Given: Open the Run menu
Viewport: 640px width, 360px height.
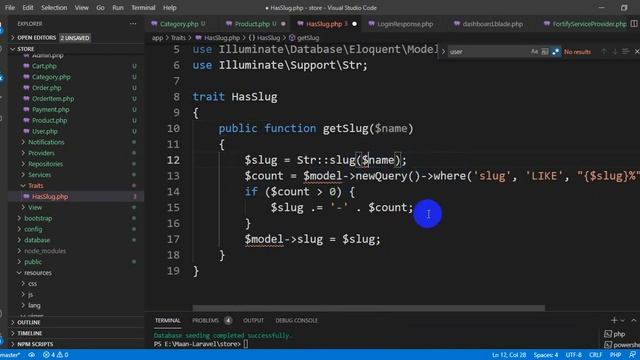Looking at the screenshot, I should (118, 8).
